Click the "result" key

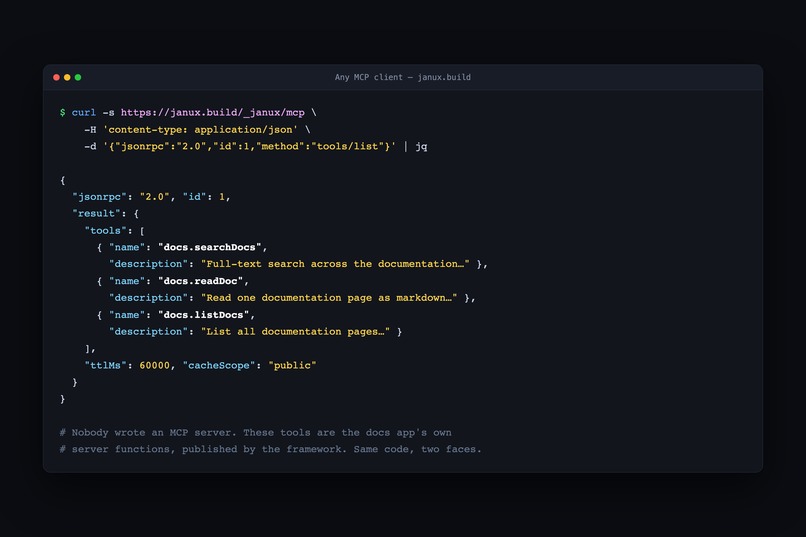tap(96, 214)
